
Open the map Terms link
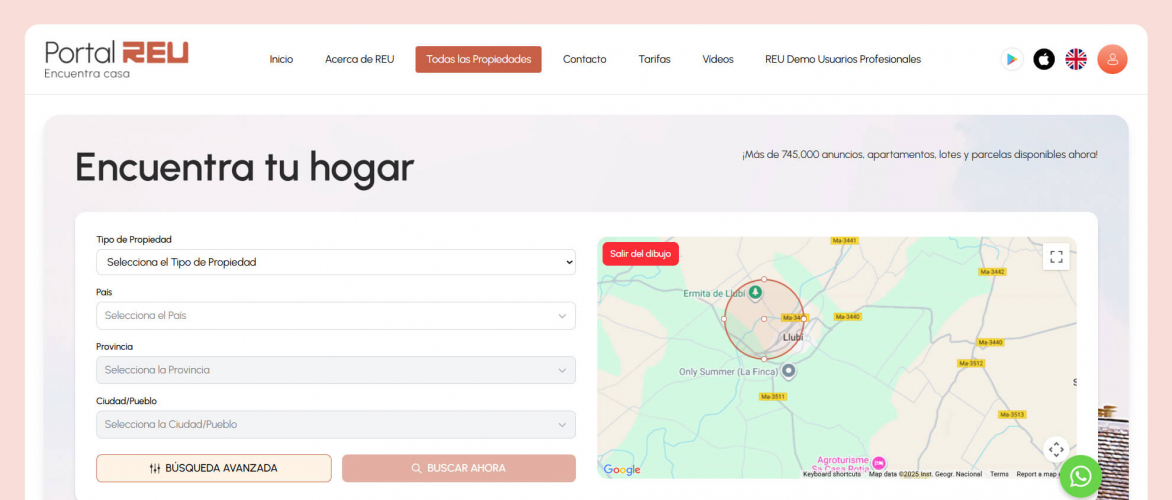pos(999,474)
